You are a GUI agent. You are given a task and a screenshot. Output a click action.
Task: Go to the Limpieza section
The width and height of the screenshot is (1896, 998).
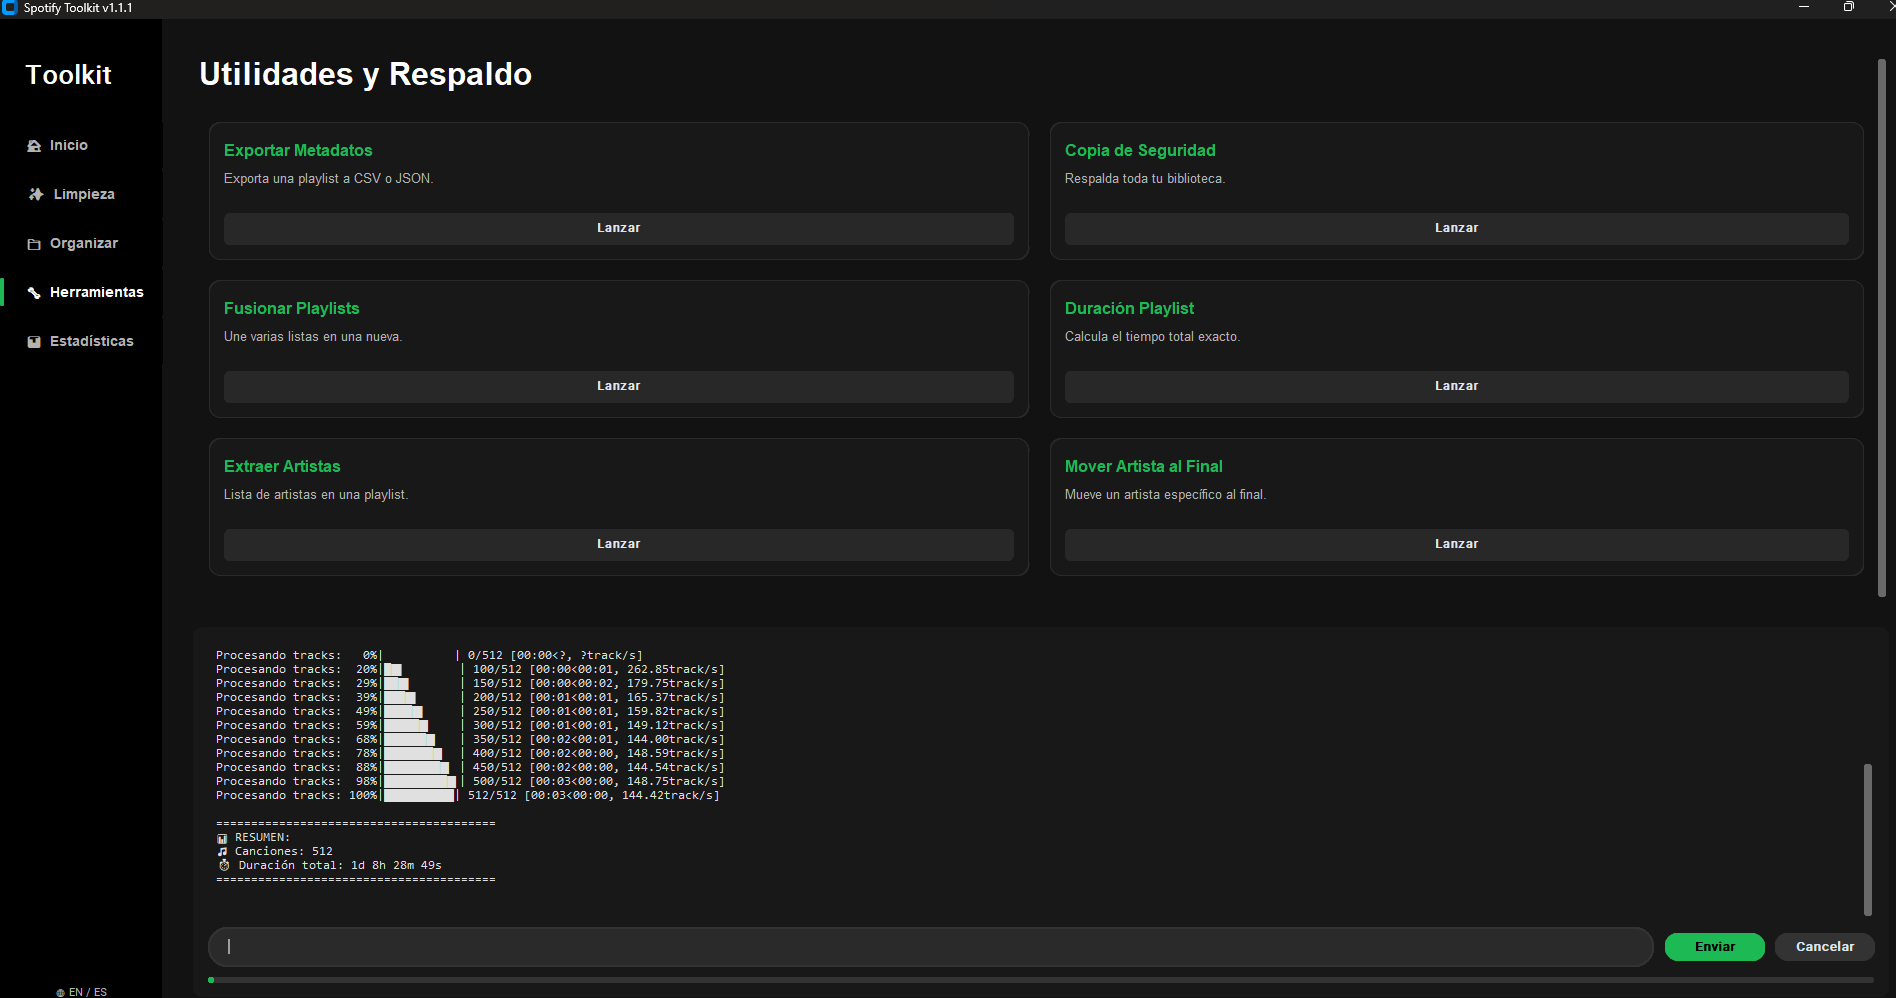tap(84, 195)
